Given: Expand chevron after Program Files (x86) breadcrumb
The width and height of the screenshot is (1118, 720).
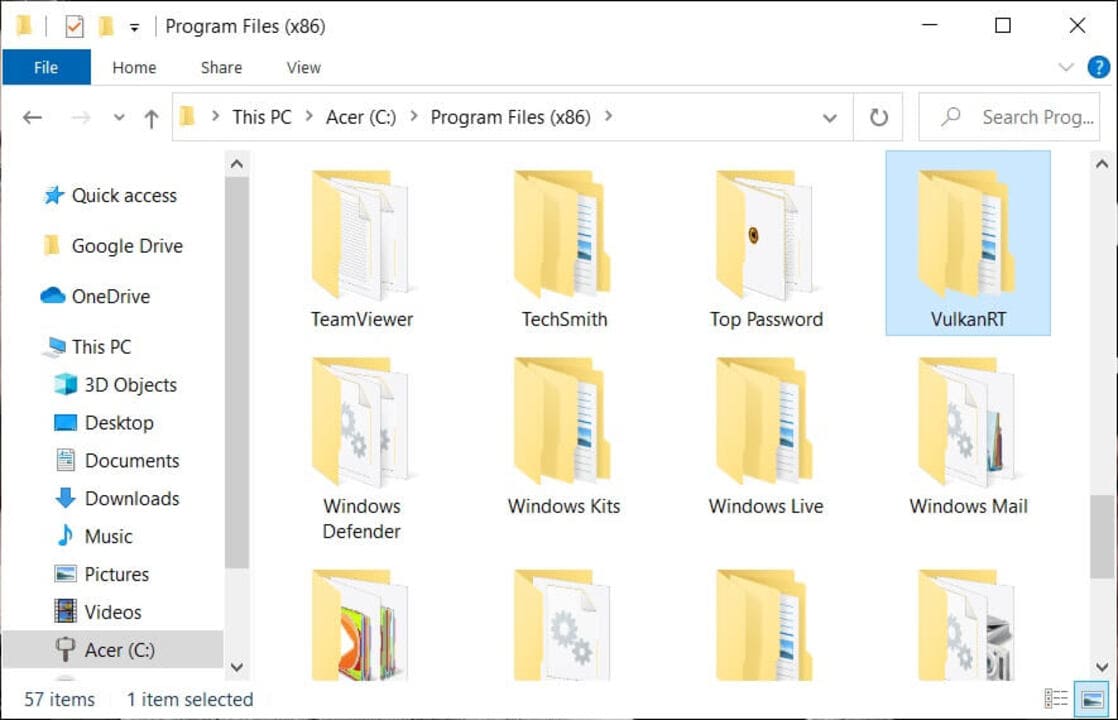Looking at the screenshot, I should [x=608, y=116].
